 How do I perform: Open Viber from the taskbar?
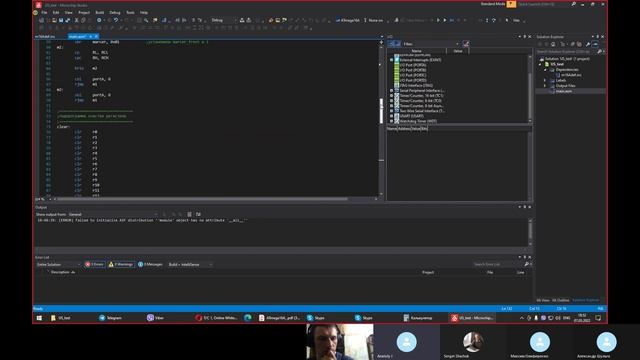[x=156, y=318]
